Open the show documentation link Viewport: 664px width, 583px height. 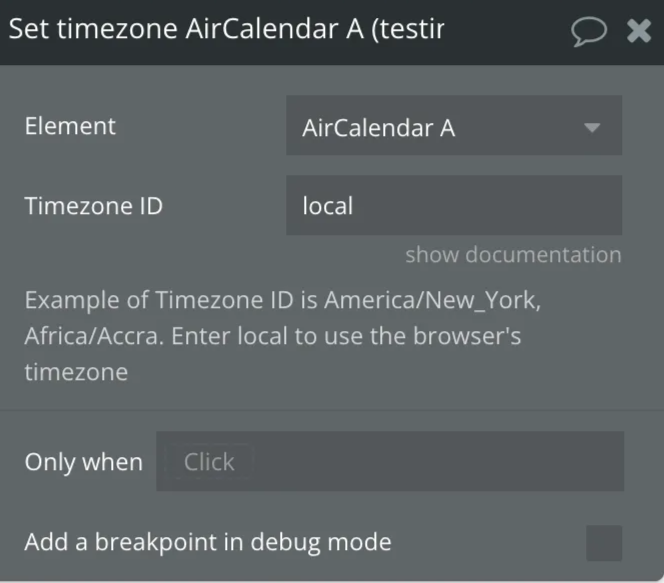pos(513,255)
